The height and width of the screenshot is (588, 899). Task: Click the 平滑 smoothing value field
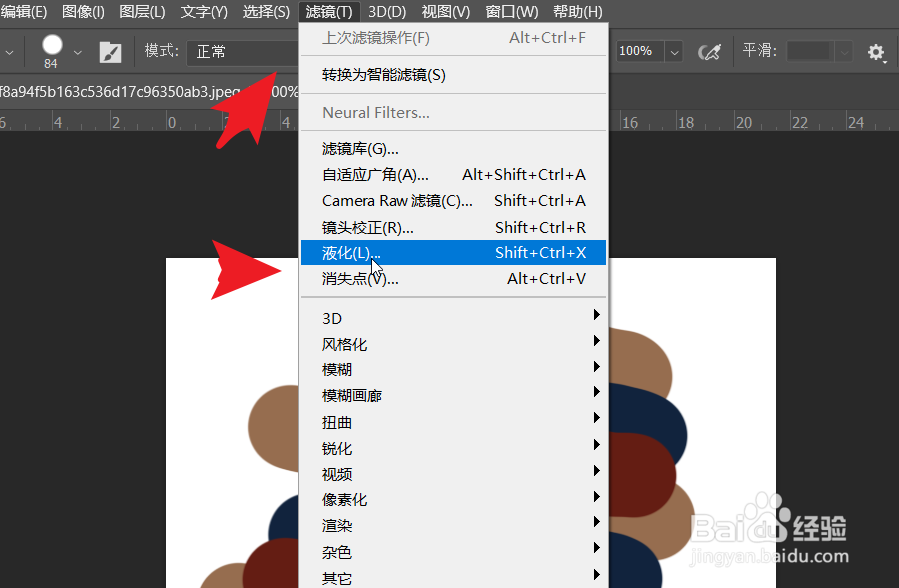(x=810, y=52)
